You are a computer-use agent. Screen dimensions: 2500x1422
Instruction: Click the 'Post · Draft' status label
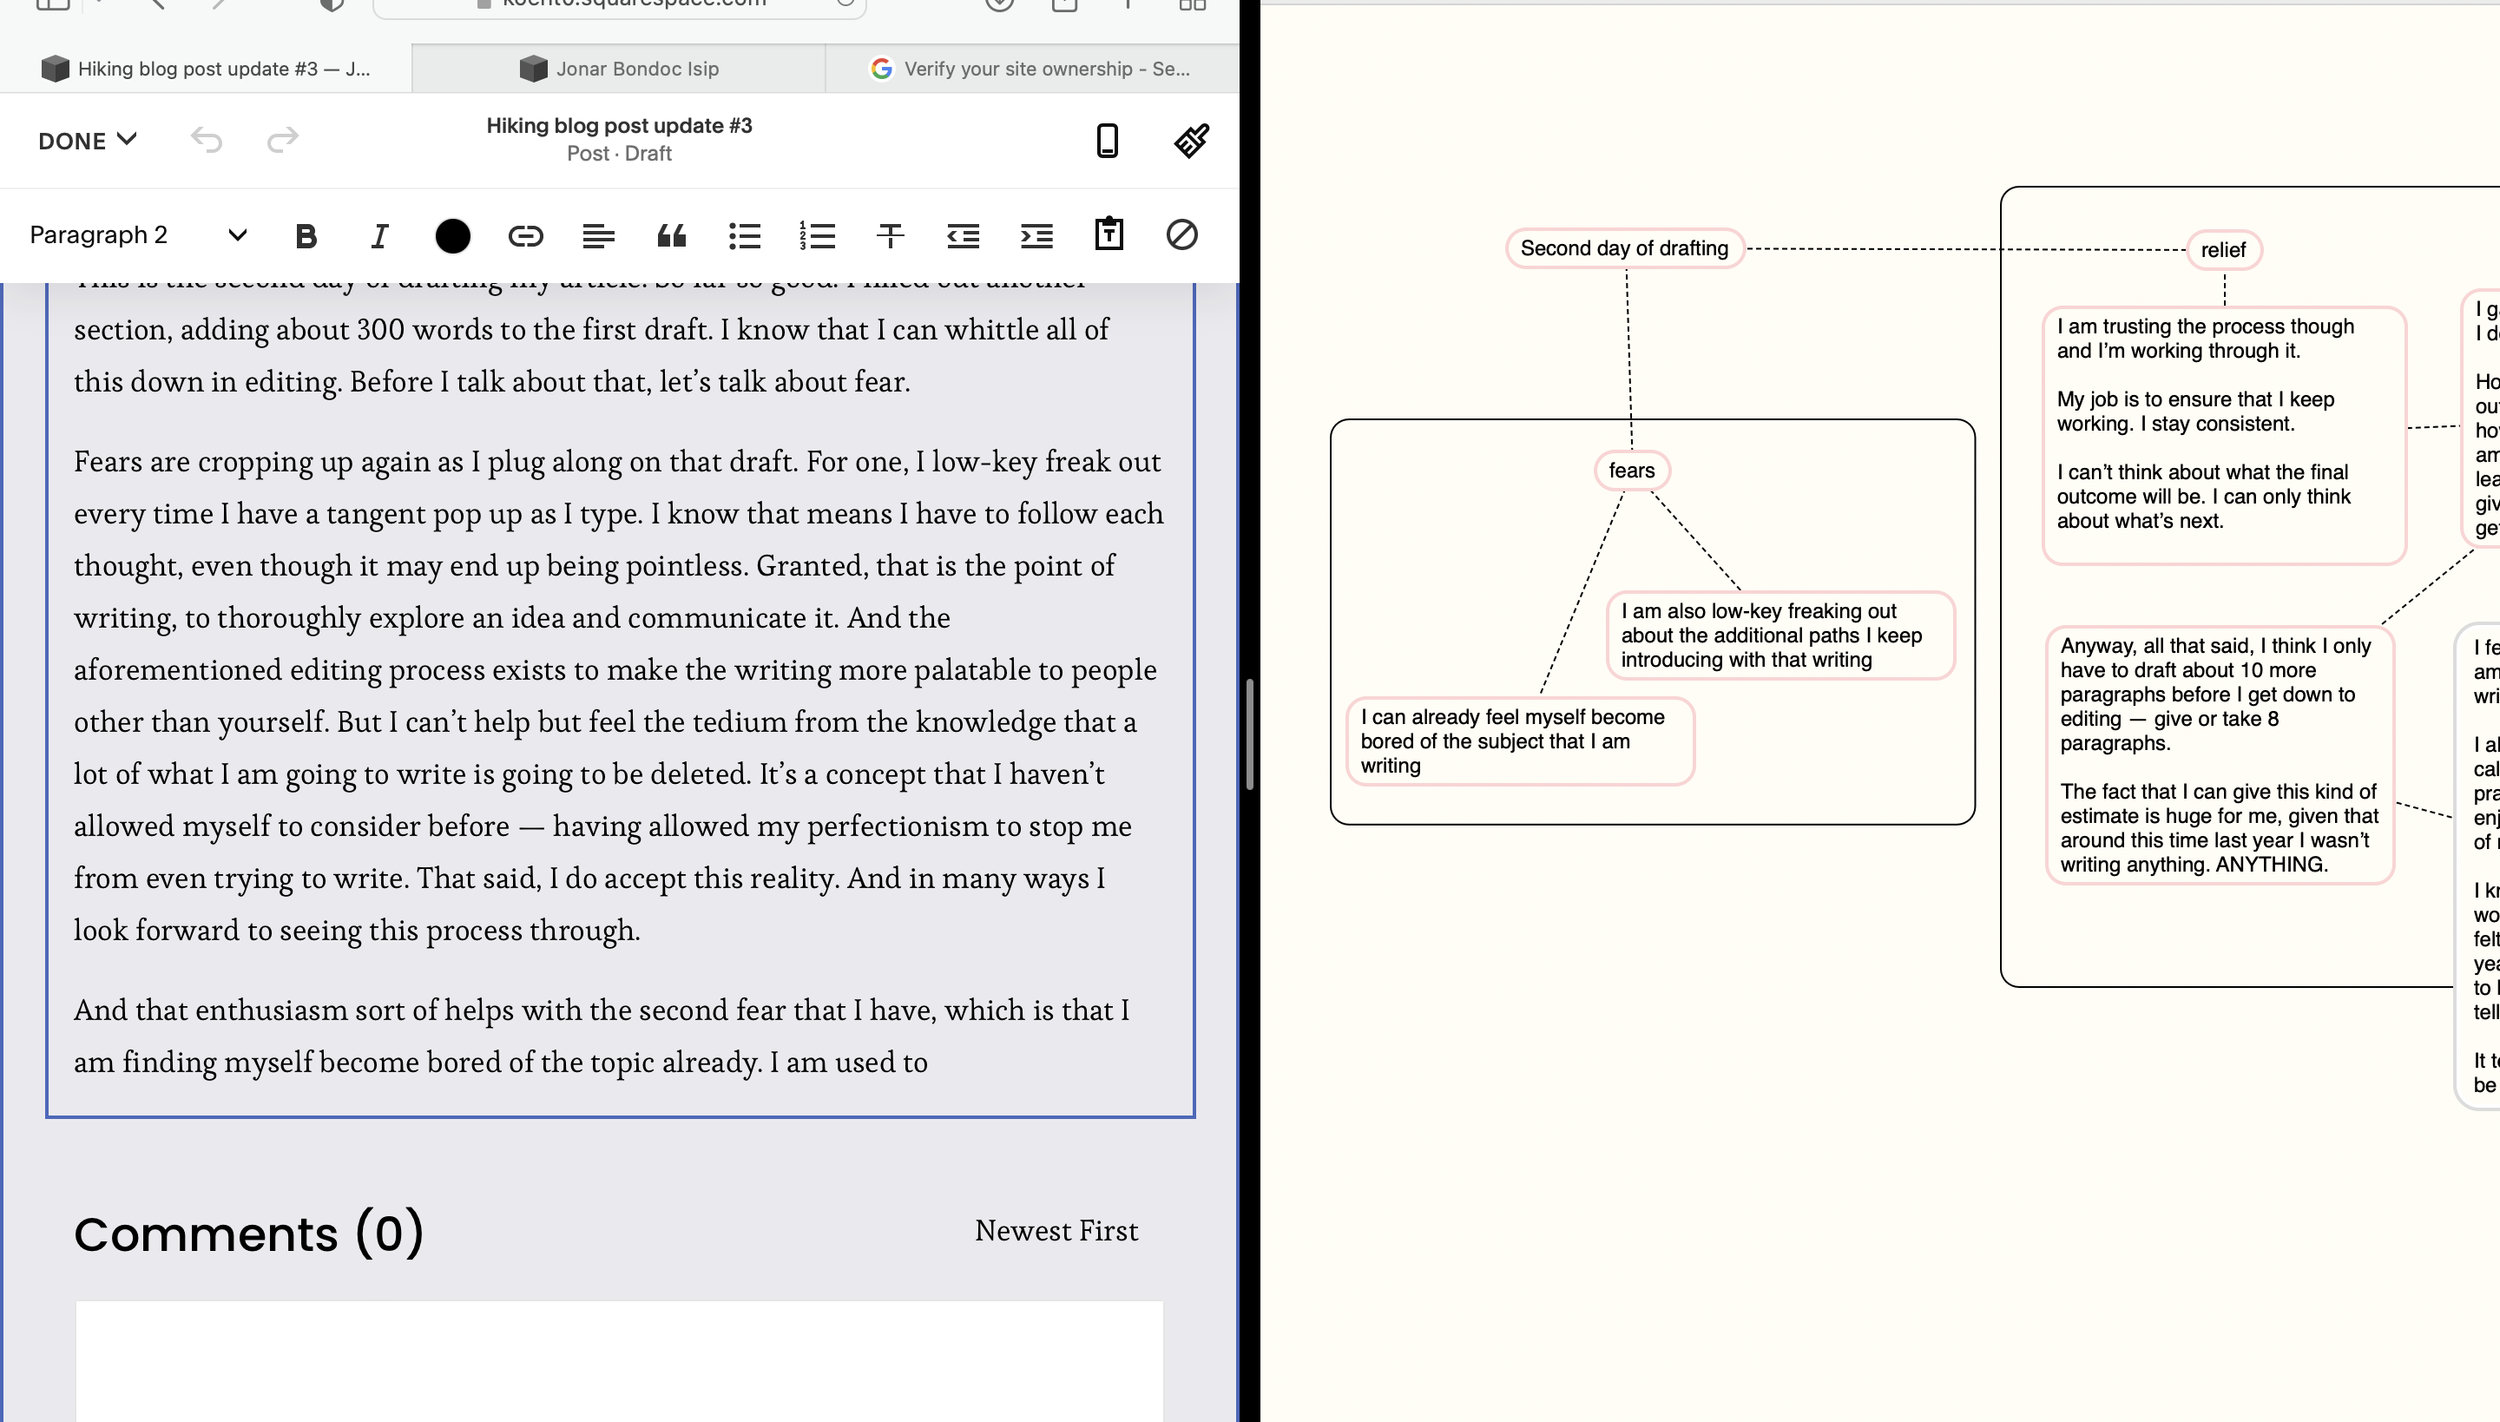[619, 154]
